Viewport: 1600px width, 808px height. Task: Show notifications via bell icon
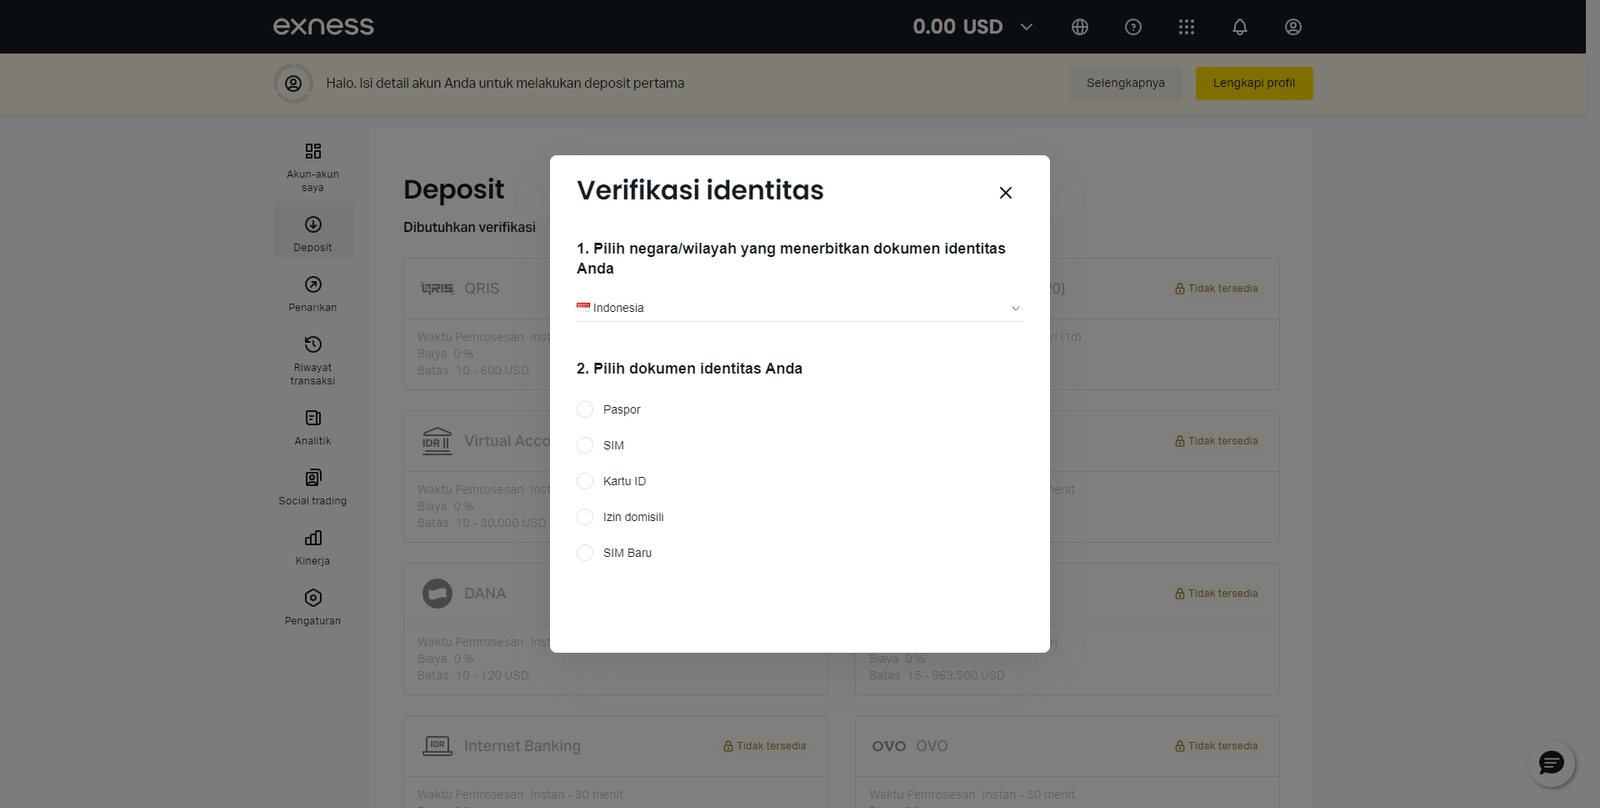coord(1239,27)
